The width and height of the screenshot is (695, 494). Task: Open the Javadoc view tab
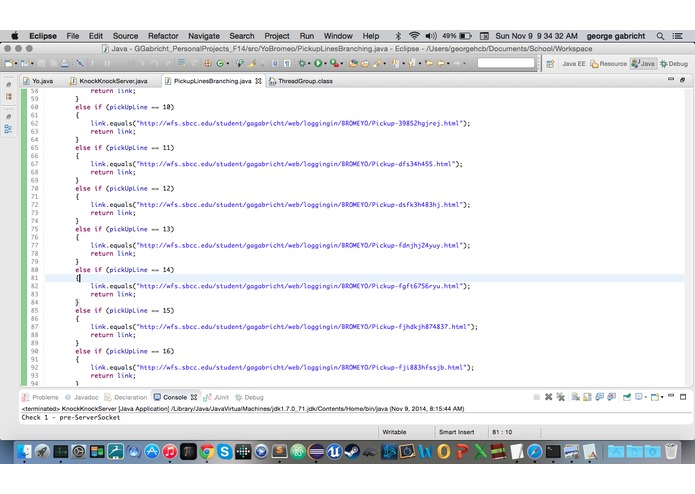82,397
